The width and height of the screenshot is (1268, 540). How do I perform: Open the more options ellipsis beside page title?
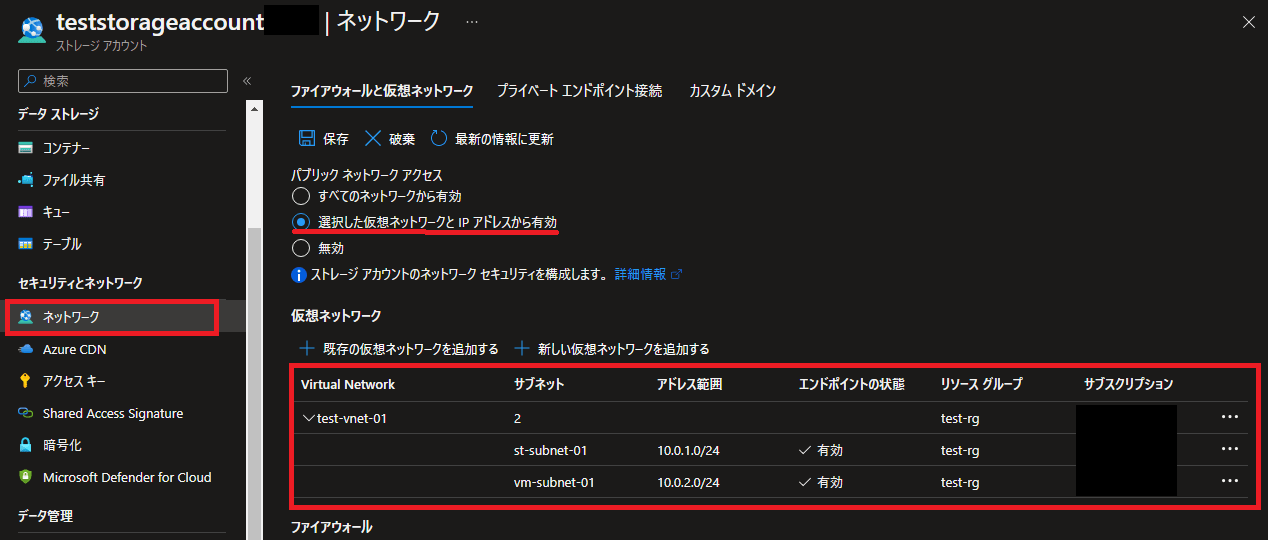pyautogui.click(x=472, y=21)
